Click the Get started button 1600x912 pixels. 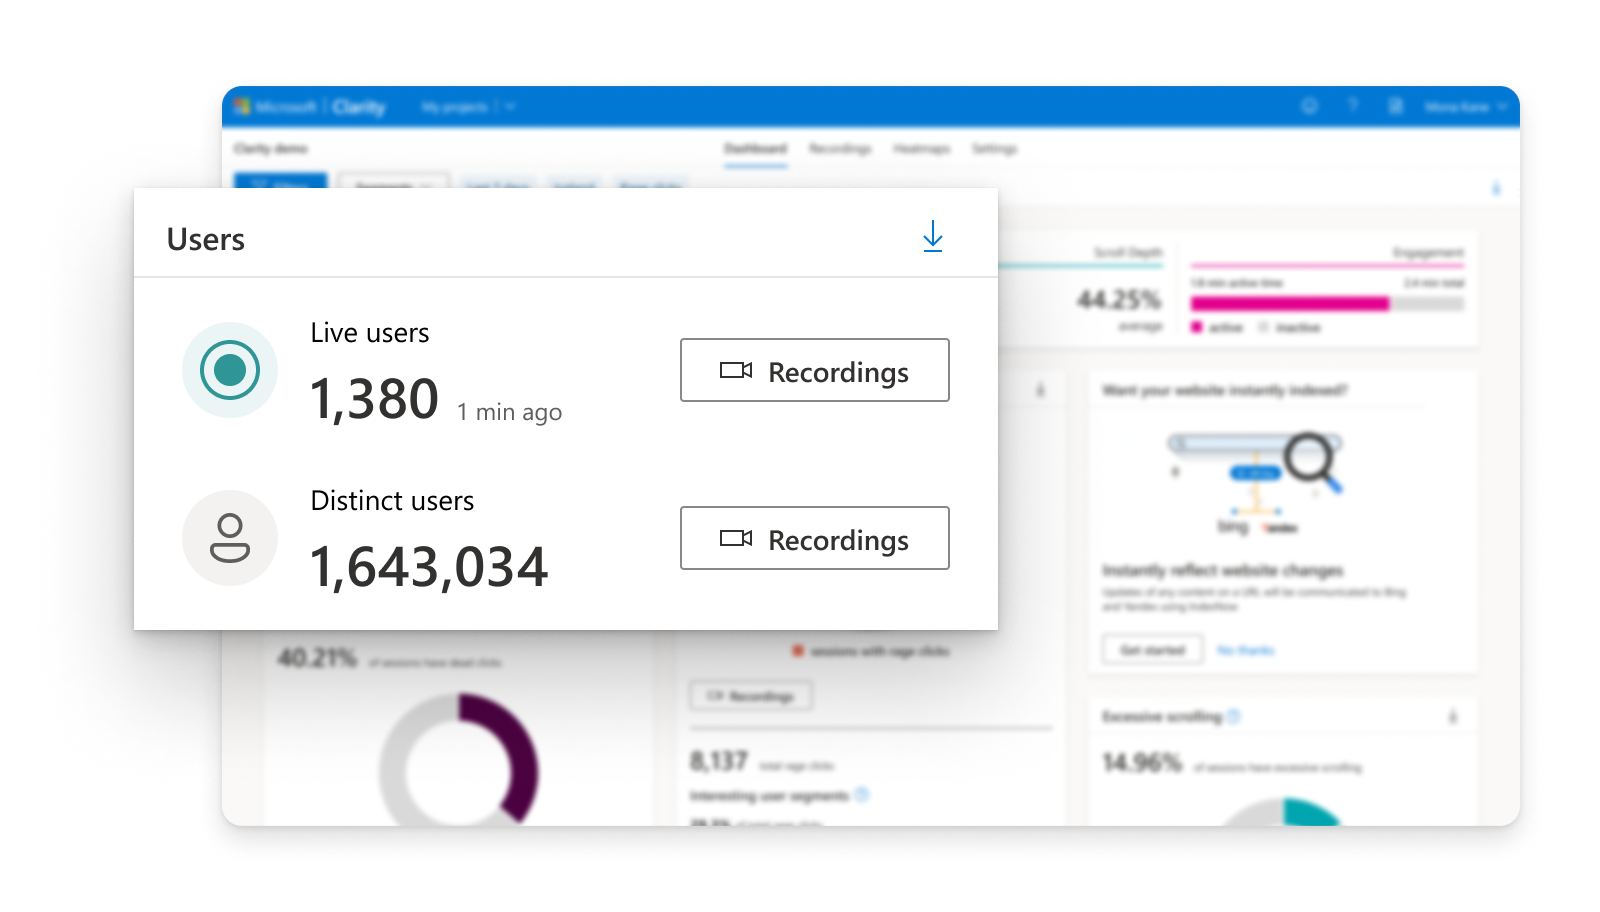coord(1152,650)
